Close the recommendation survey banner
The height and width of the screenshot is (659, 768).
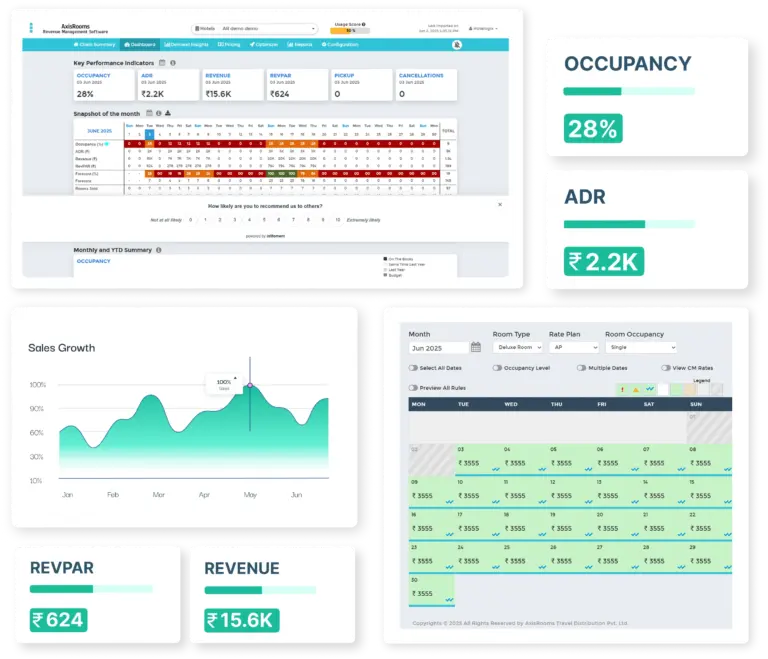point(500,203)
